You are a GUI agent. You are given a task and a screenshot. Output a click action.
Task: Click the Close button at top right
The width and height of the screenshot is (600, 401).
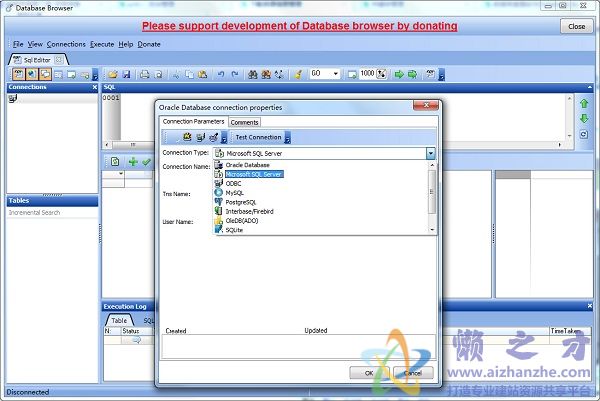pos(576,26)
